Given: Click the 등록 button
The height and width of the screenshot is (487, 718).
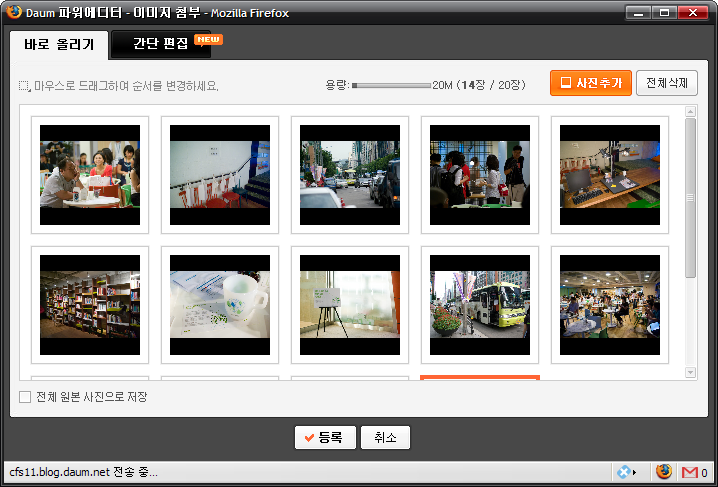Looking at the screenshot, I should click(x=325, y=438).
